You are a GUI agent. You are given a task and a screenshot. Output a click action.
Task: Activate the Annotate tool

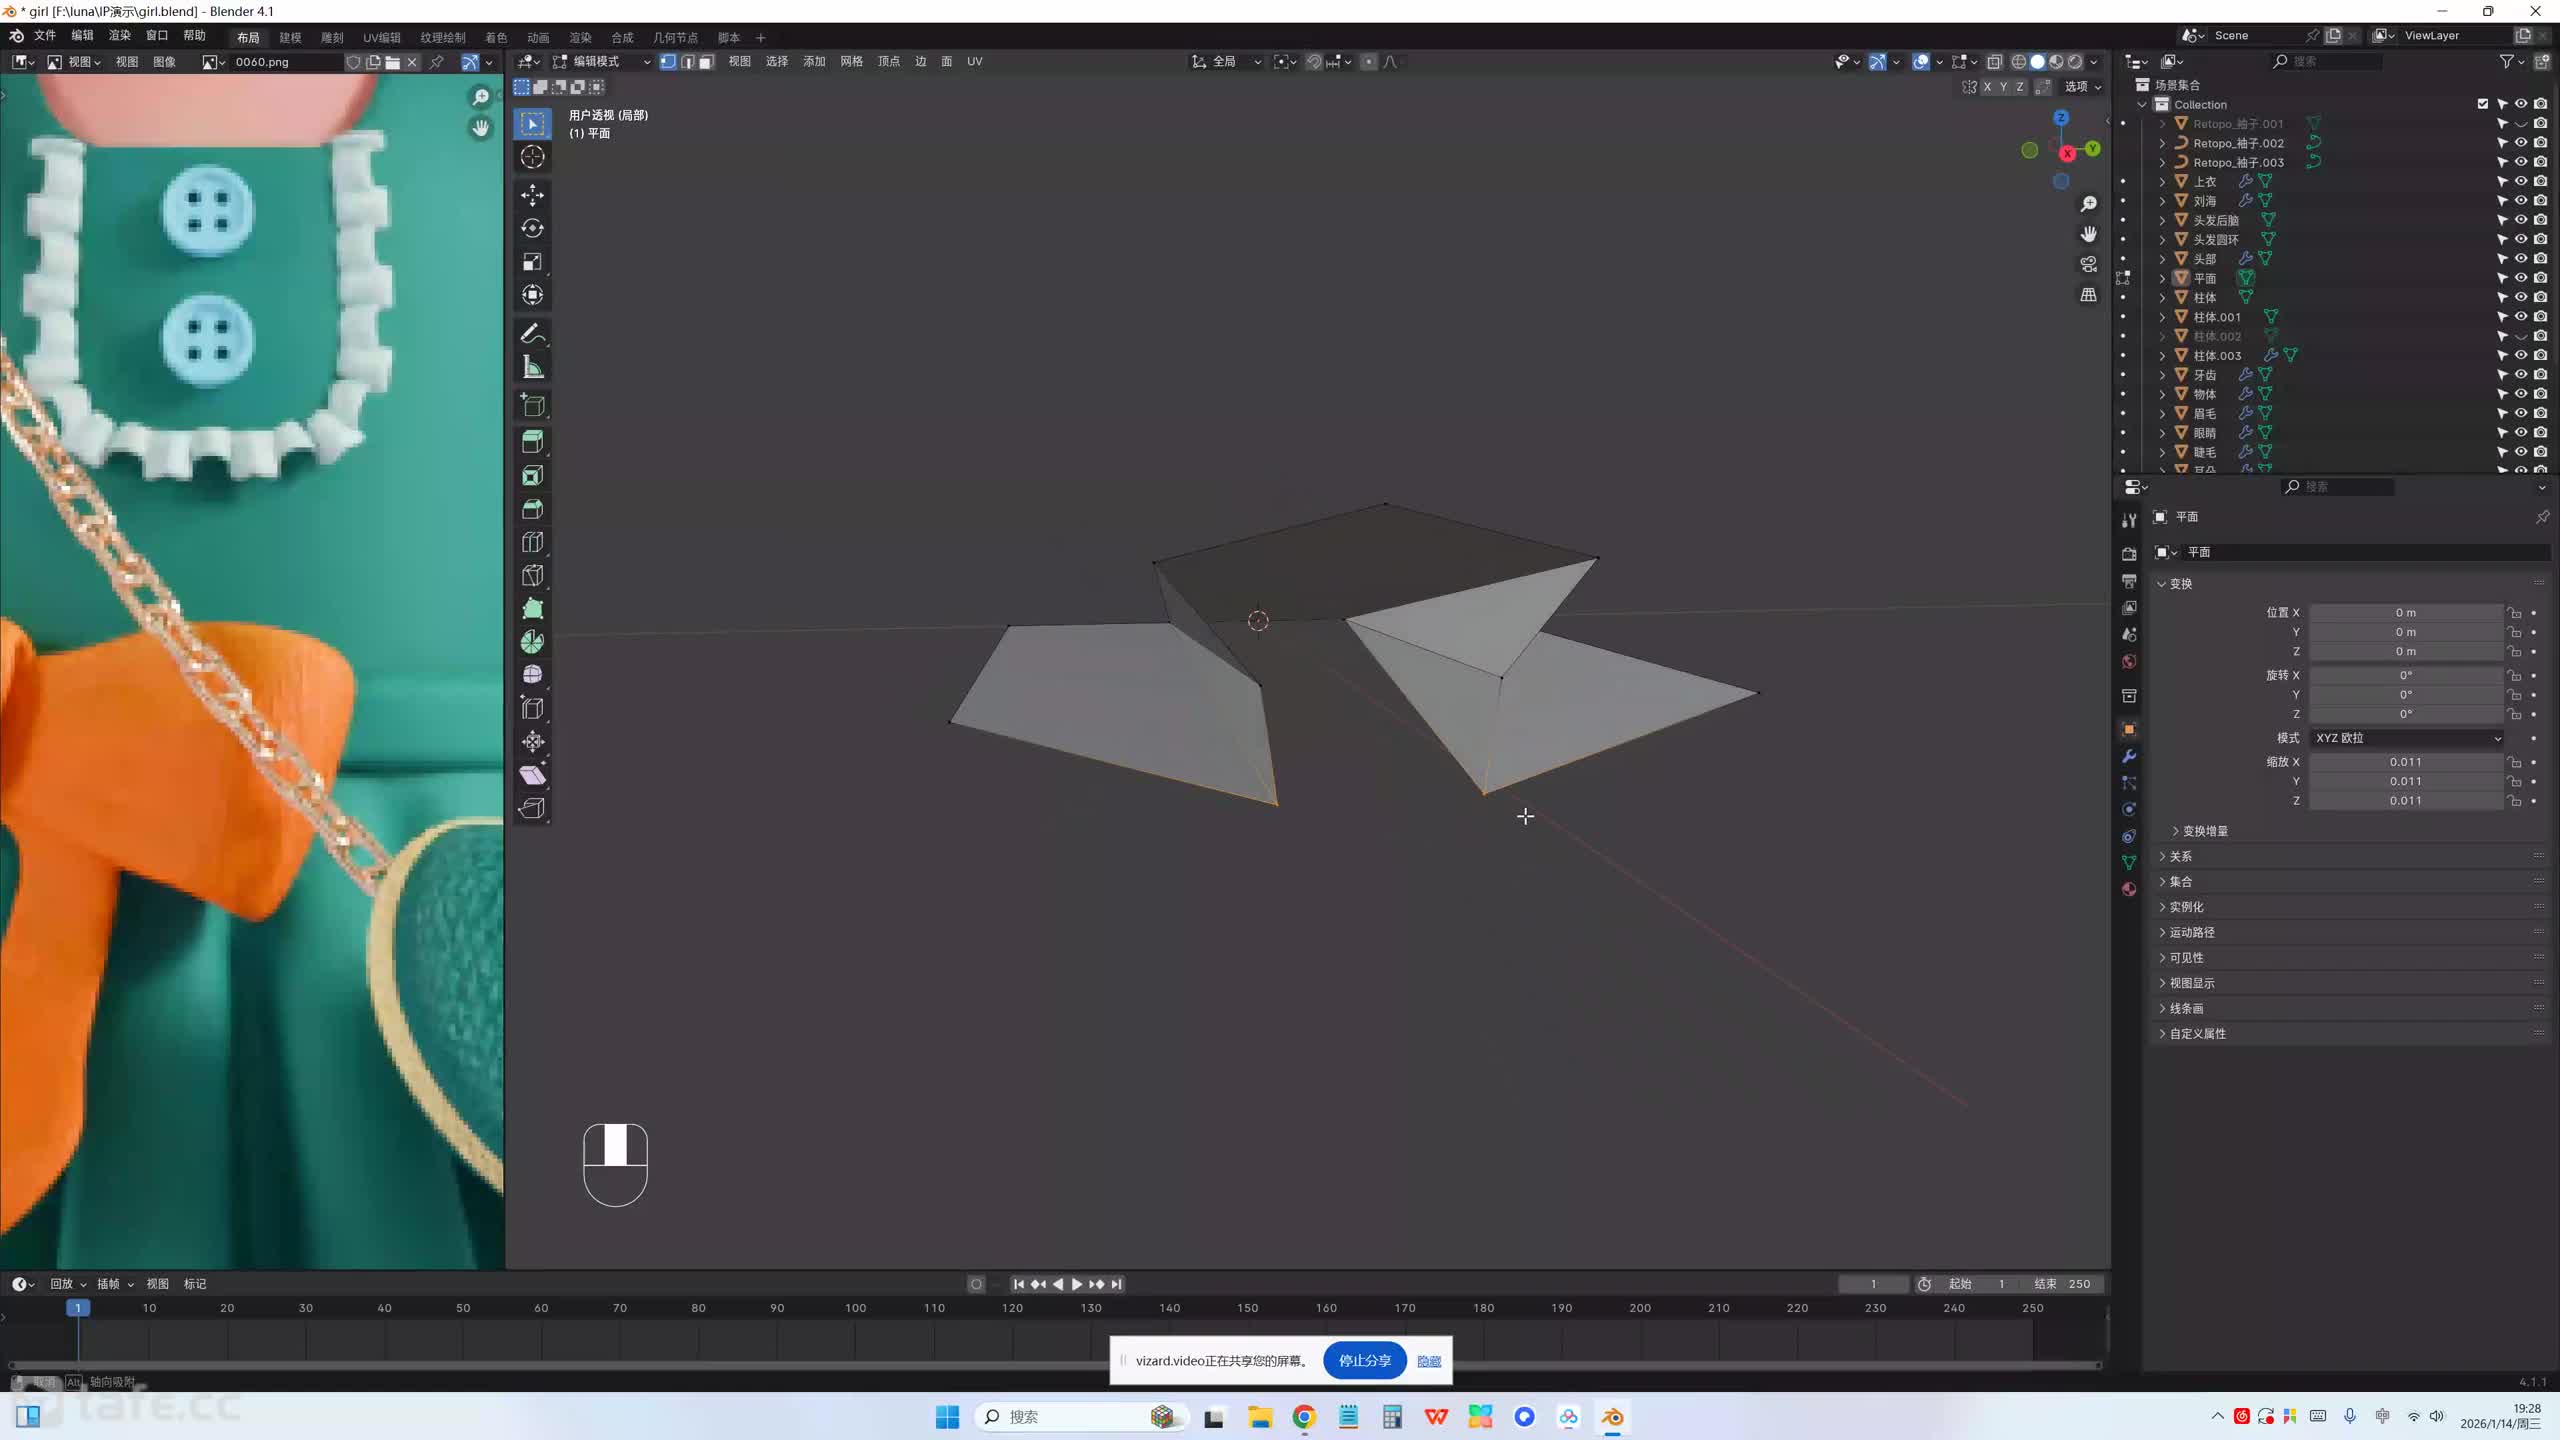[x=532, y=333]
